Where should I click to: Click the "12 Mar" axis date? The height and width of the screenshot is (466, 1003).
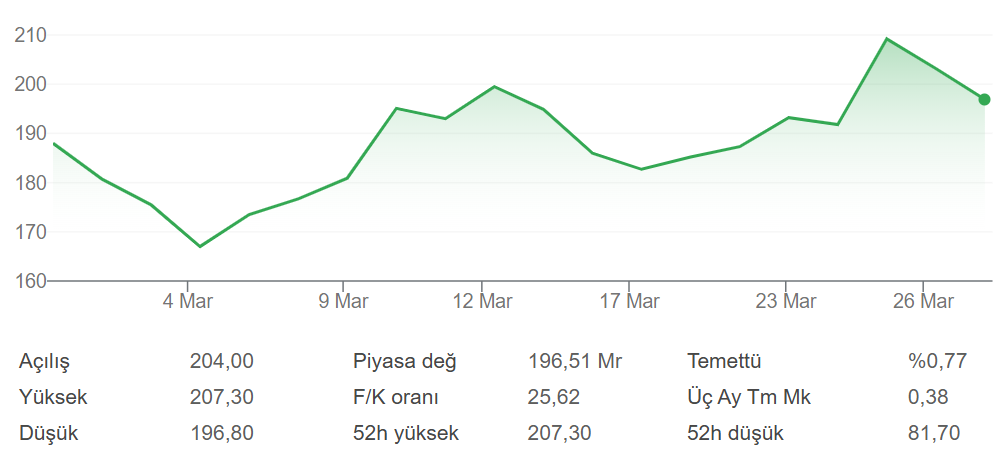tap(482, 300)
